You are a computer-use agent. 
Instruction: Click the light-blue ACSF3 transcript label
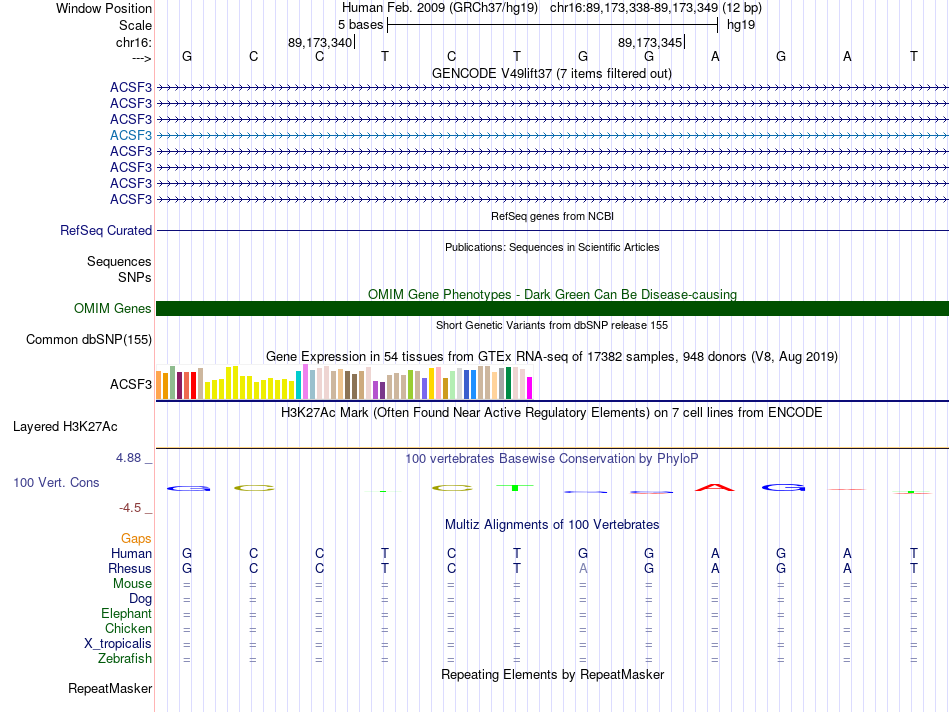coord(131,135)
